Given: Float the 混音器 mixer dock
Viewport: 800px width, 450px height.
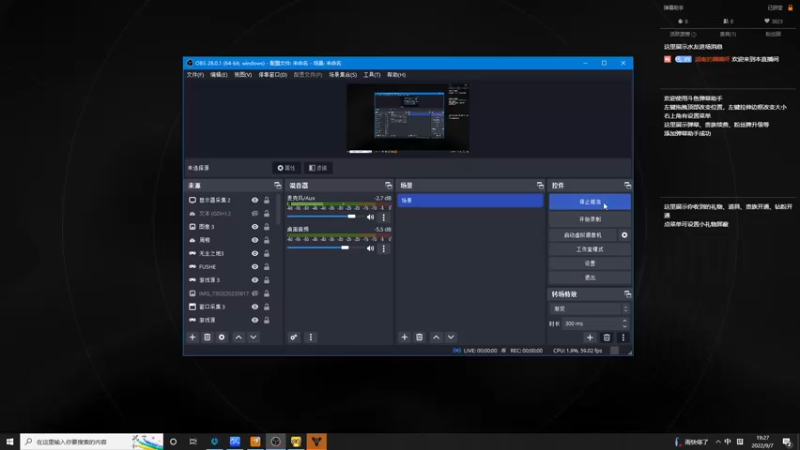Looking at the screenshot, I should click(x=388, y=185).
